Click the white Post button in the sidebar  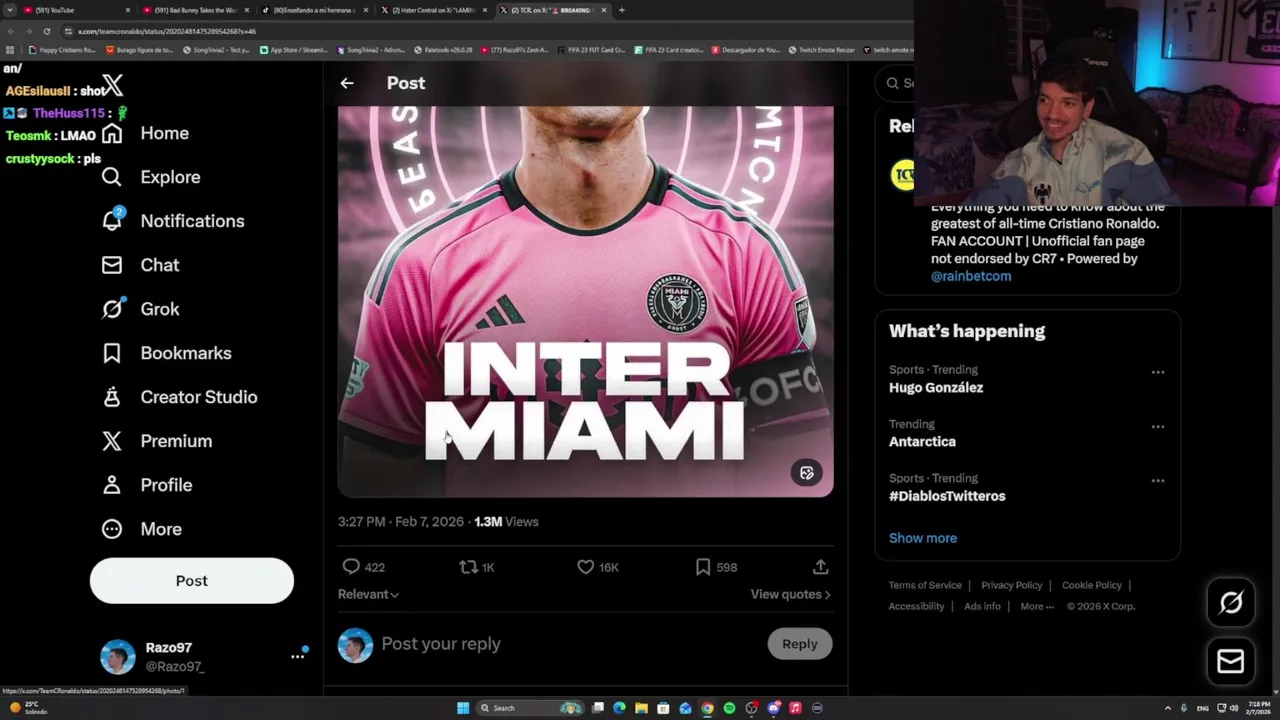pos(192,581)
